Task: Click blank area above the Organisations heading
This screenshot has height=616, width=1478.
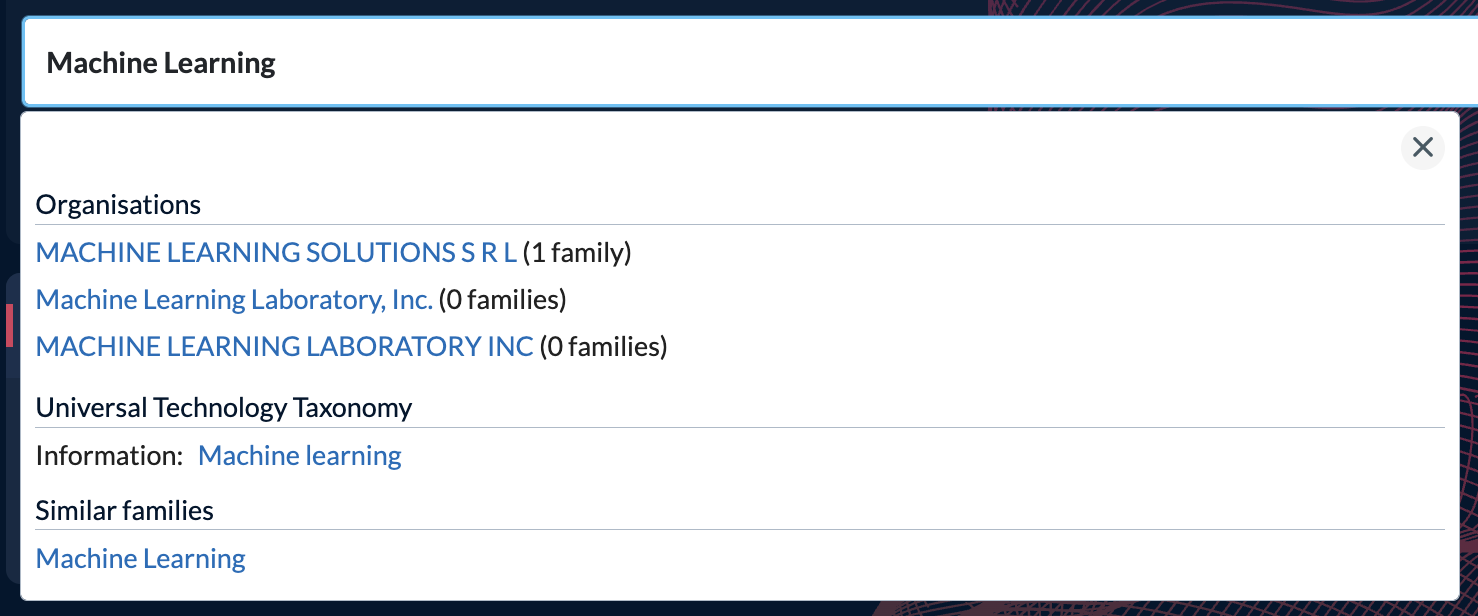Action: [700, 148]
